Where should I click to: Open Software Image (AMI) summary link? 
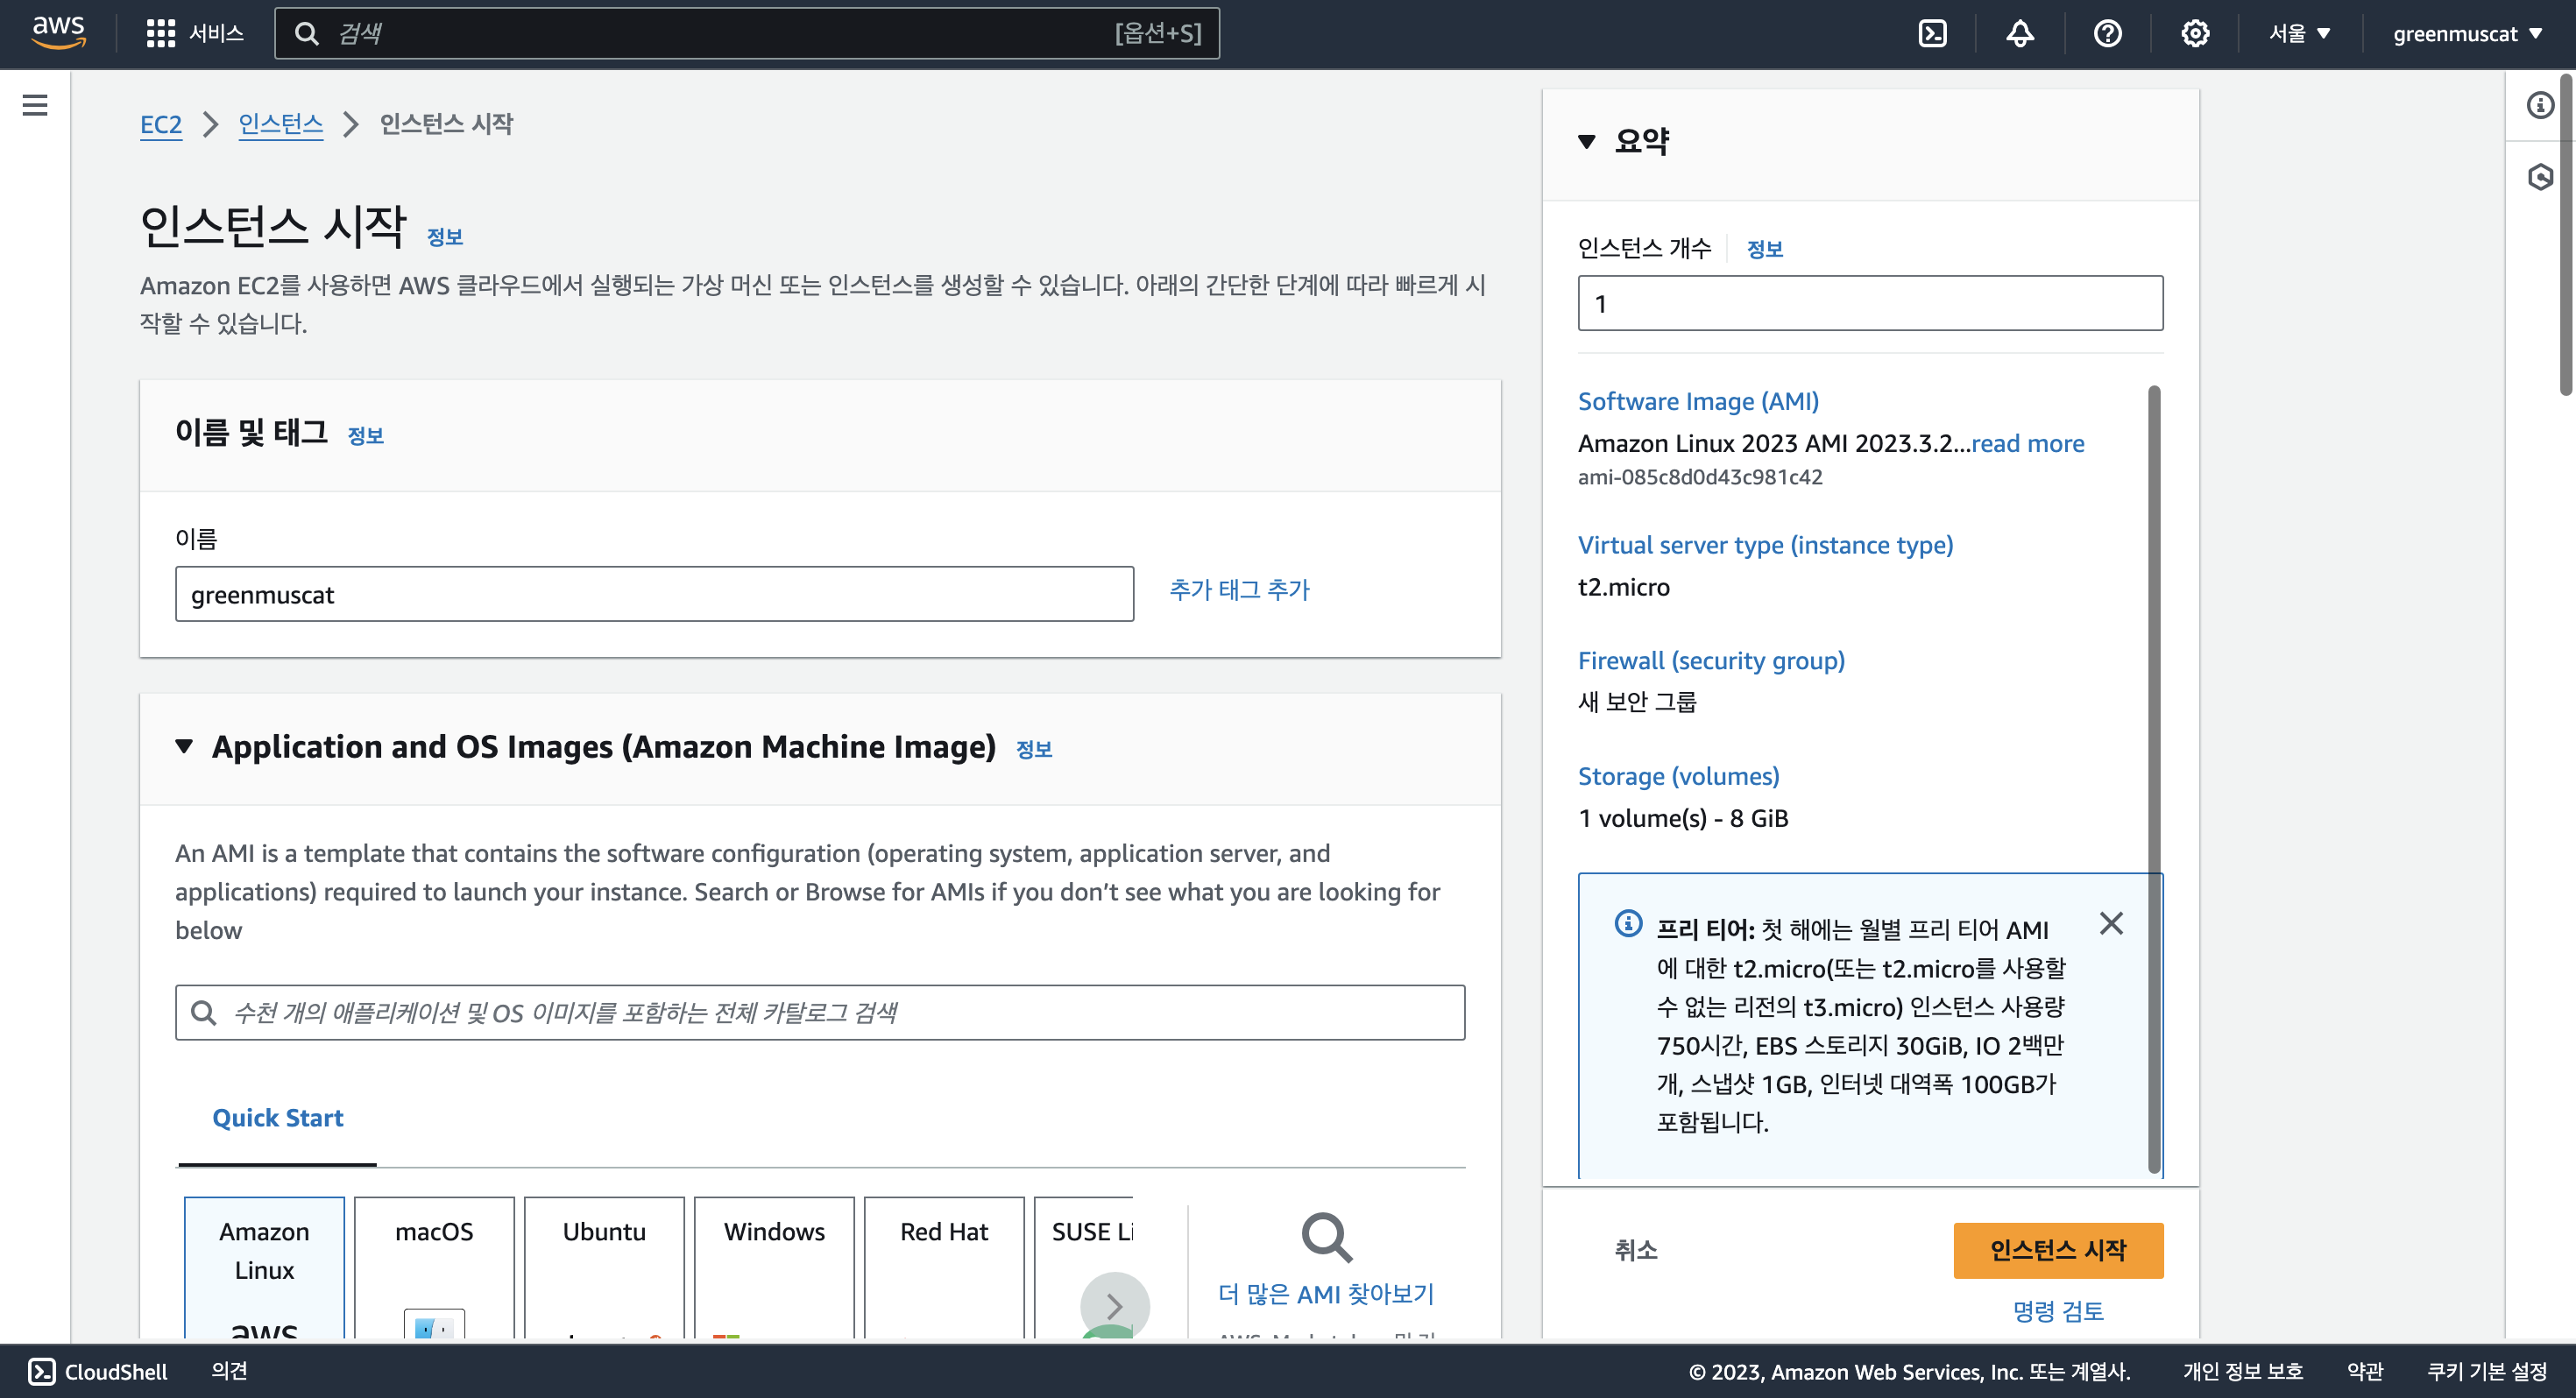click(1698, 401)
